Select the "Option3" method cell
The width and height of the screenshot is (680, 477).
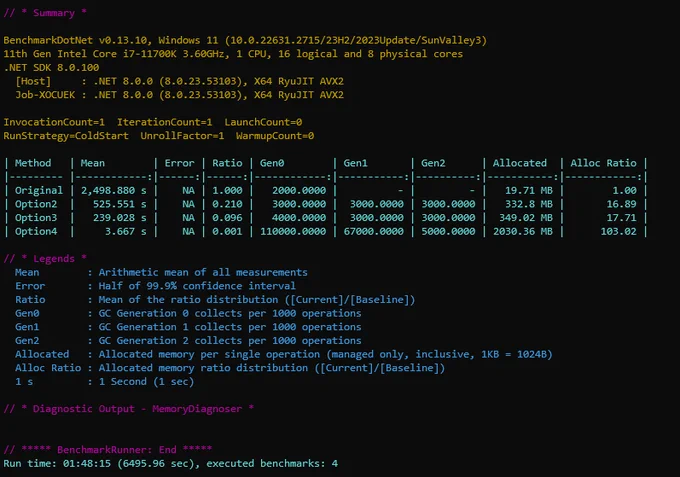(36, 218)
